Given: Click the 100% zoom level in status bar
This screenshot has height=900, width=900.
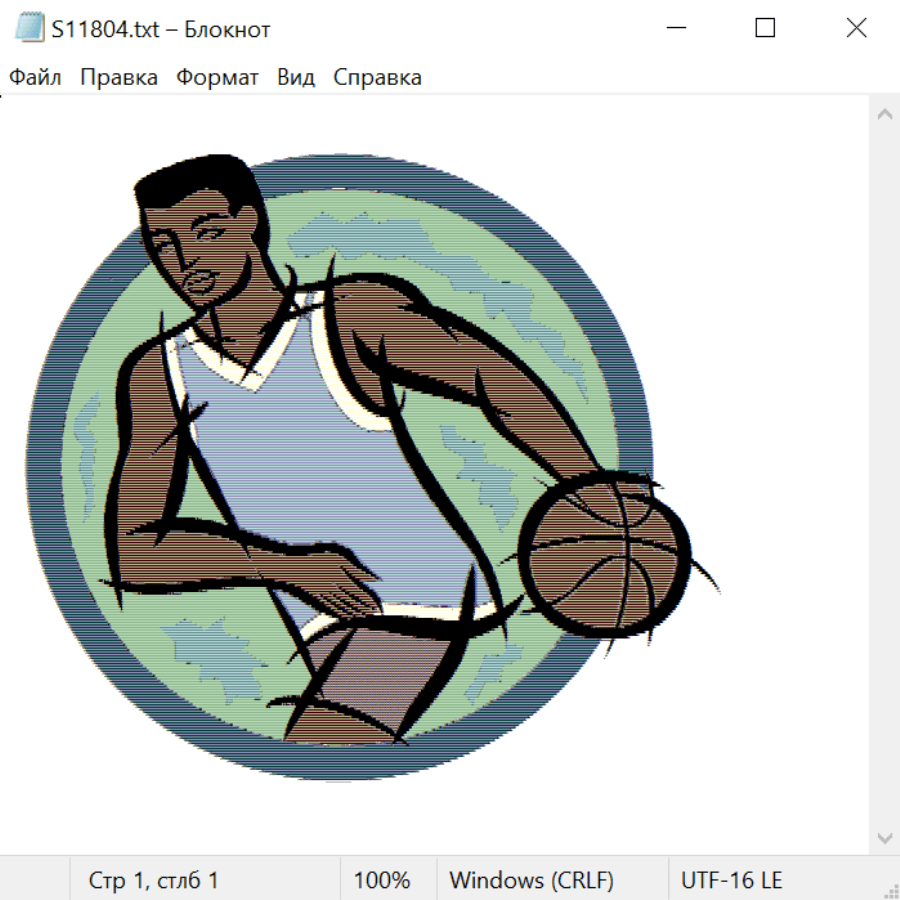Looking at the screenshot, I should click(x=382, y=881).
